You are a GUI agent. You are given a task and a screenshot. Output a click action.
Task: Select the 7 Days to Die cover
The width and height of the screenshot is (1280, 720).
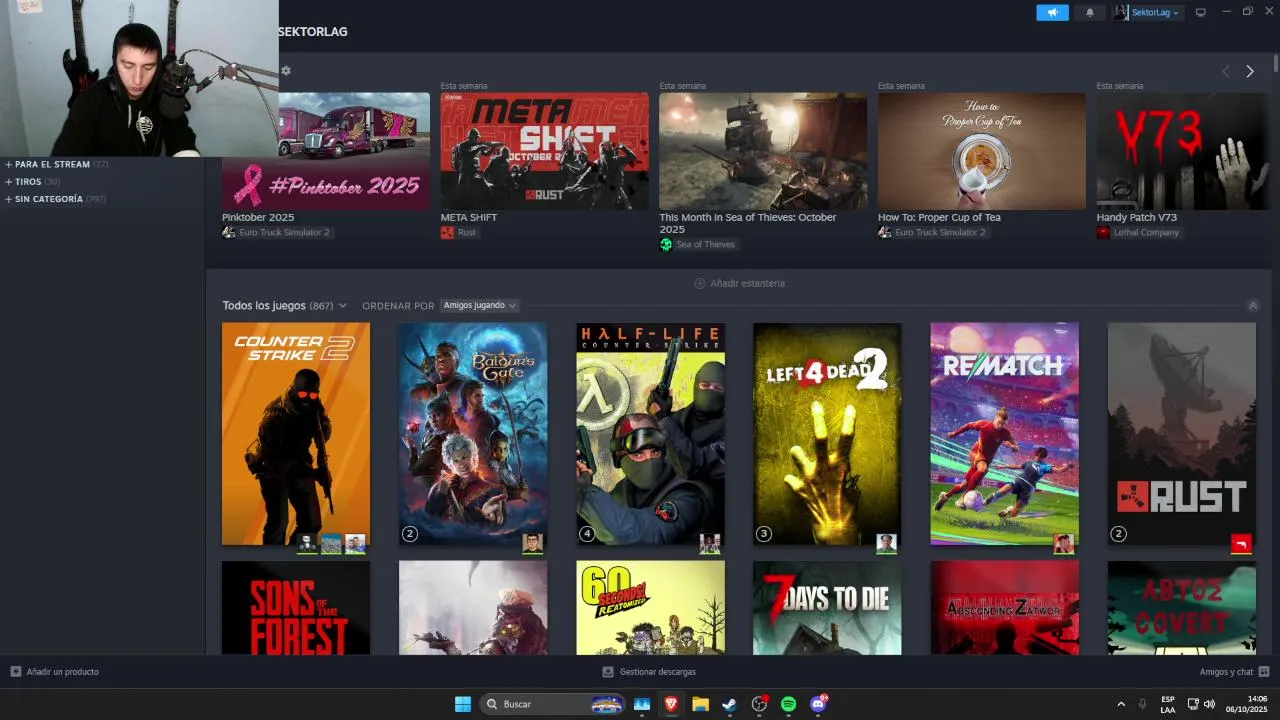[x=827, y=608]
